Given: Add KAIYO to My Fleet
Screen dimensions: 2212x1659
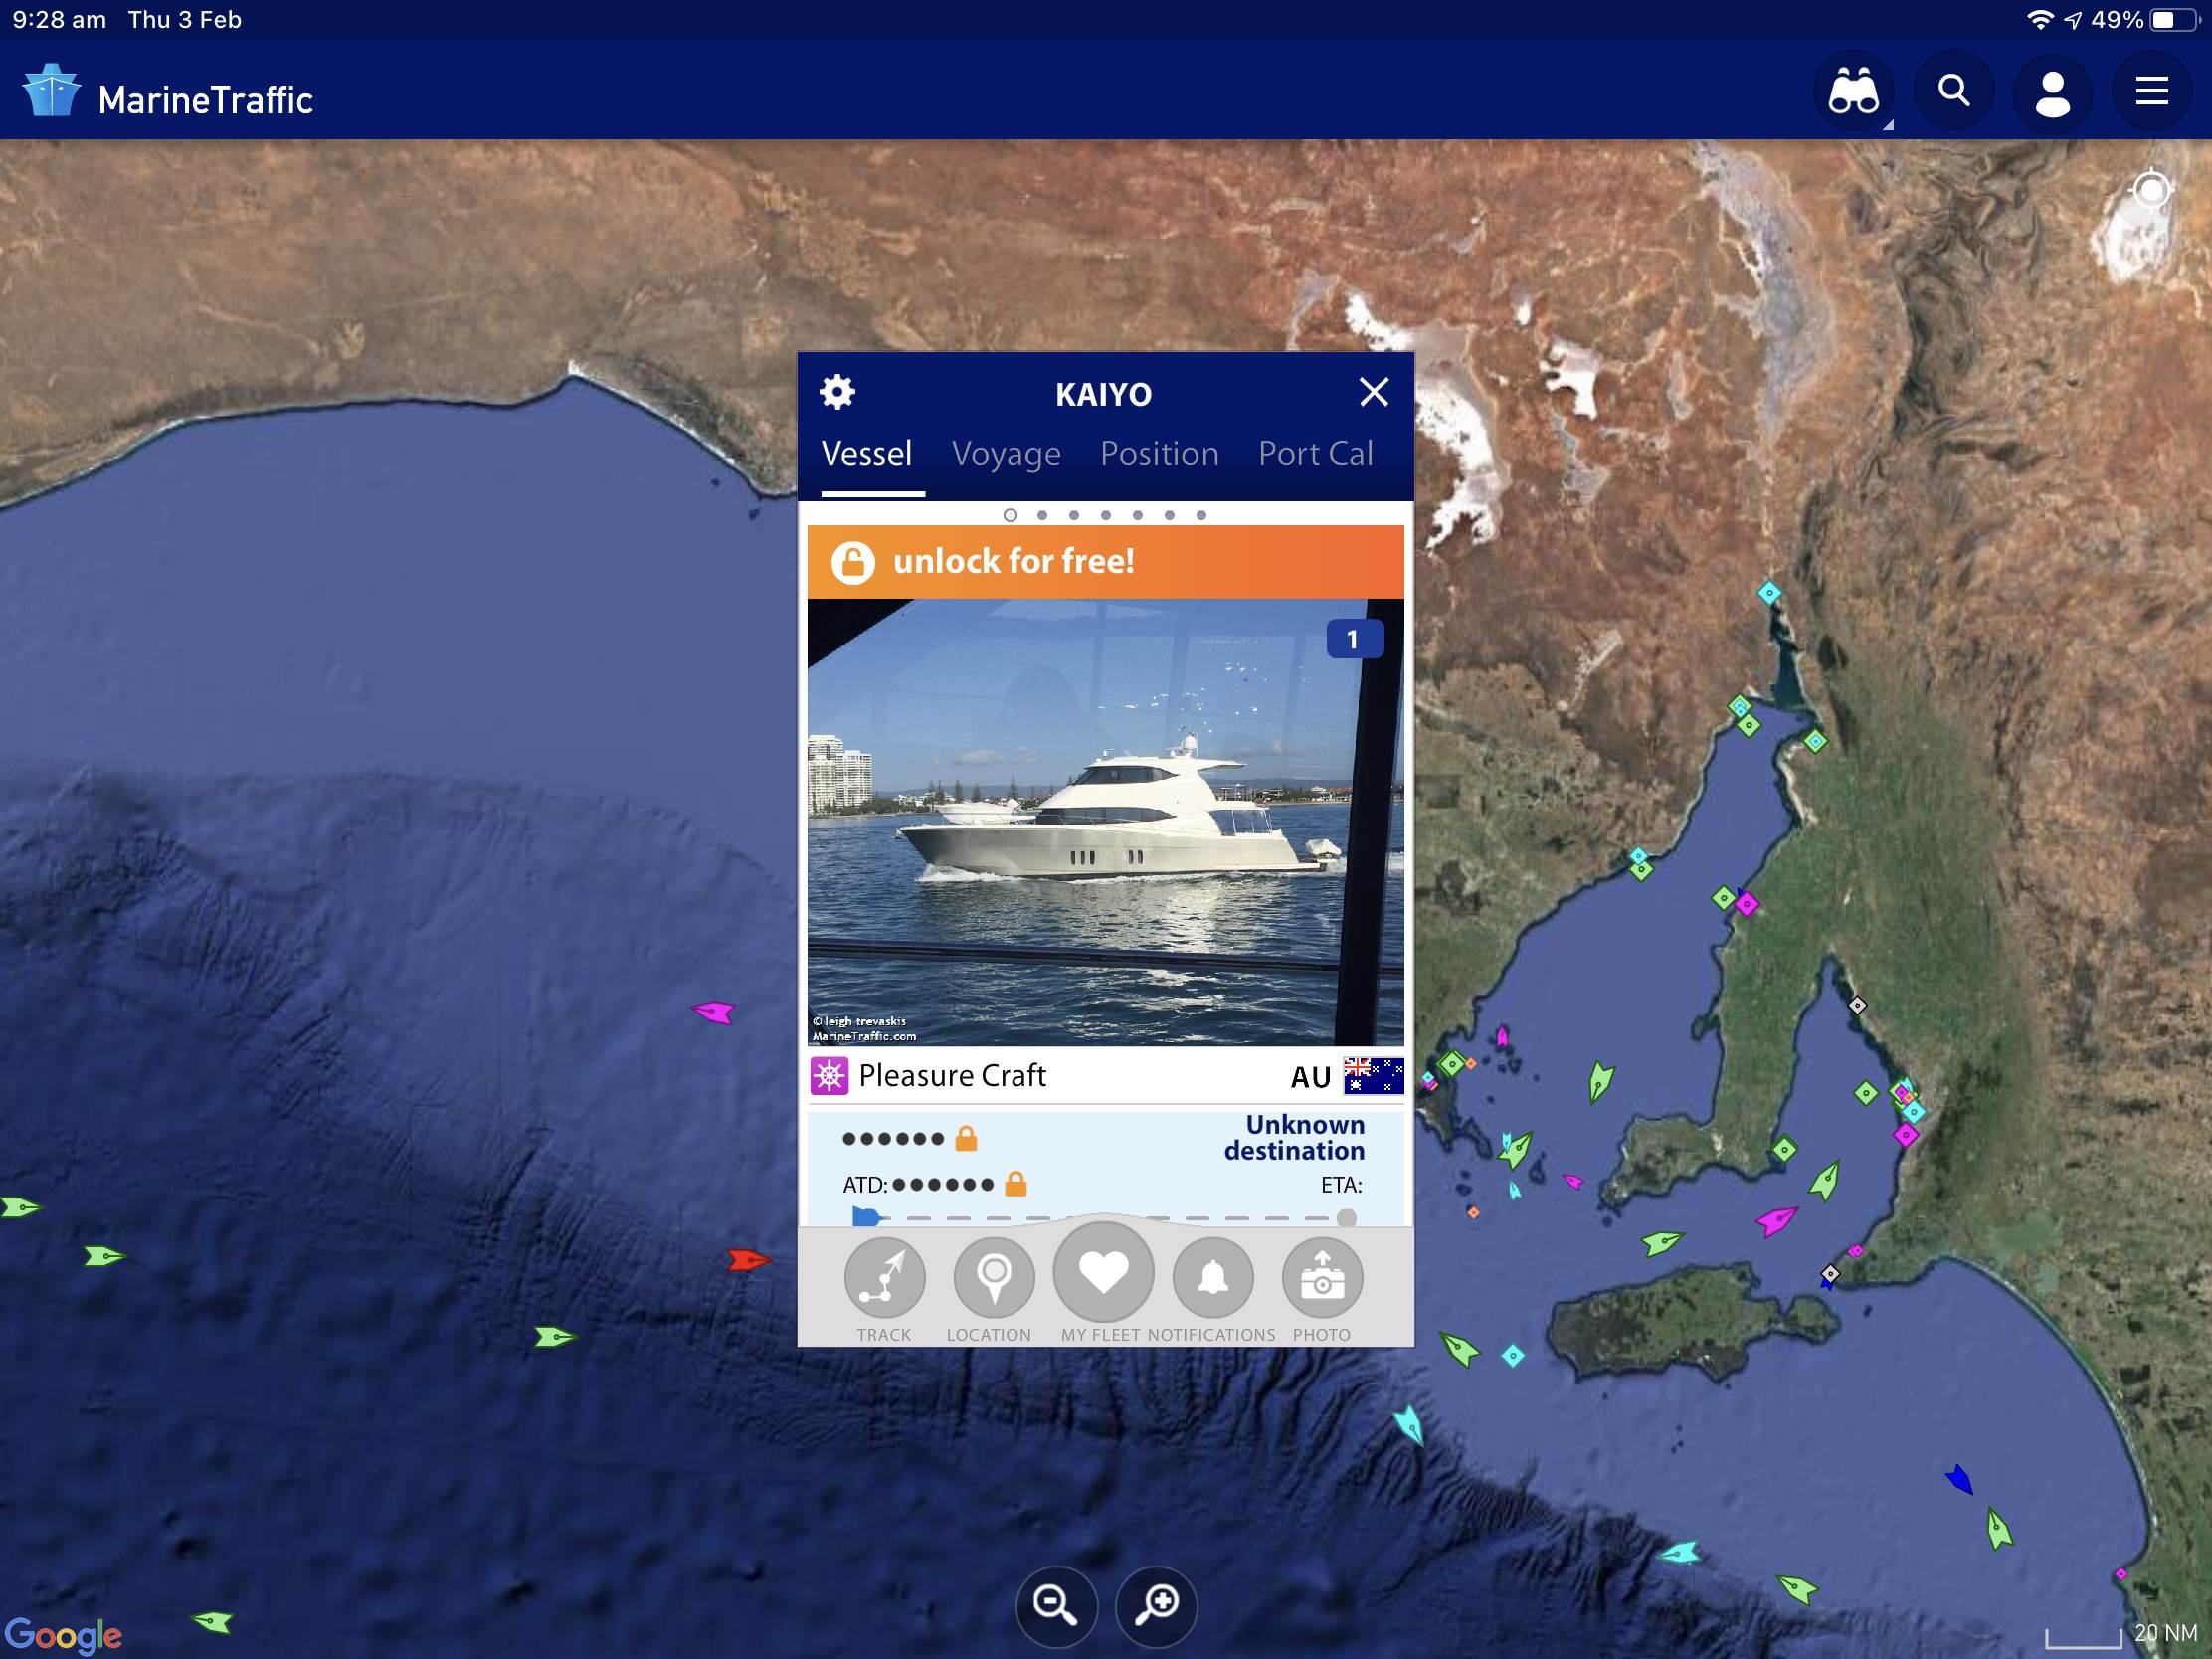Looking at the screenshot, I should click(1103, 1283).
